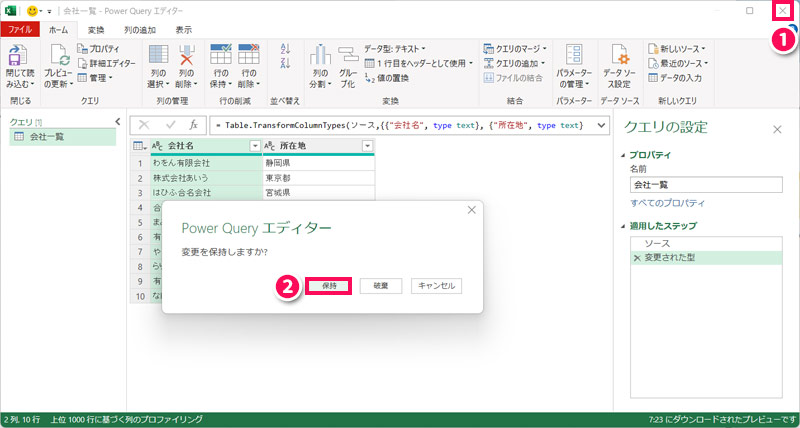The width and height of the screenshot is (800, 428).
Task: Switch to the 変換 tab
Action: 96,30
